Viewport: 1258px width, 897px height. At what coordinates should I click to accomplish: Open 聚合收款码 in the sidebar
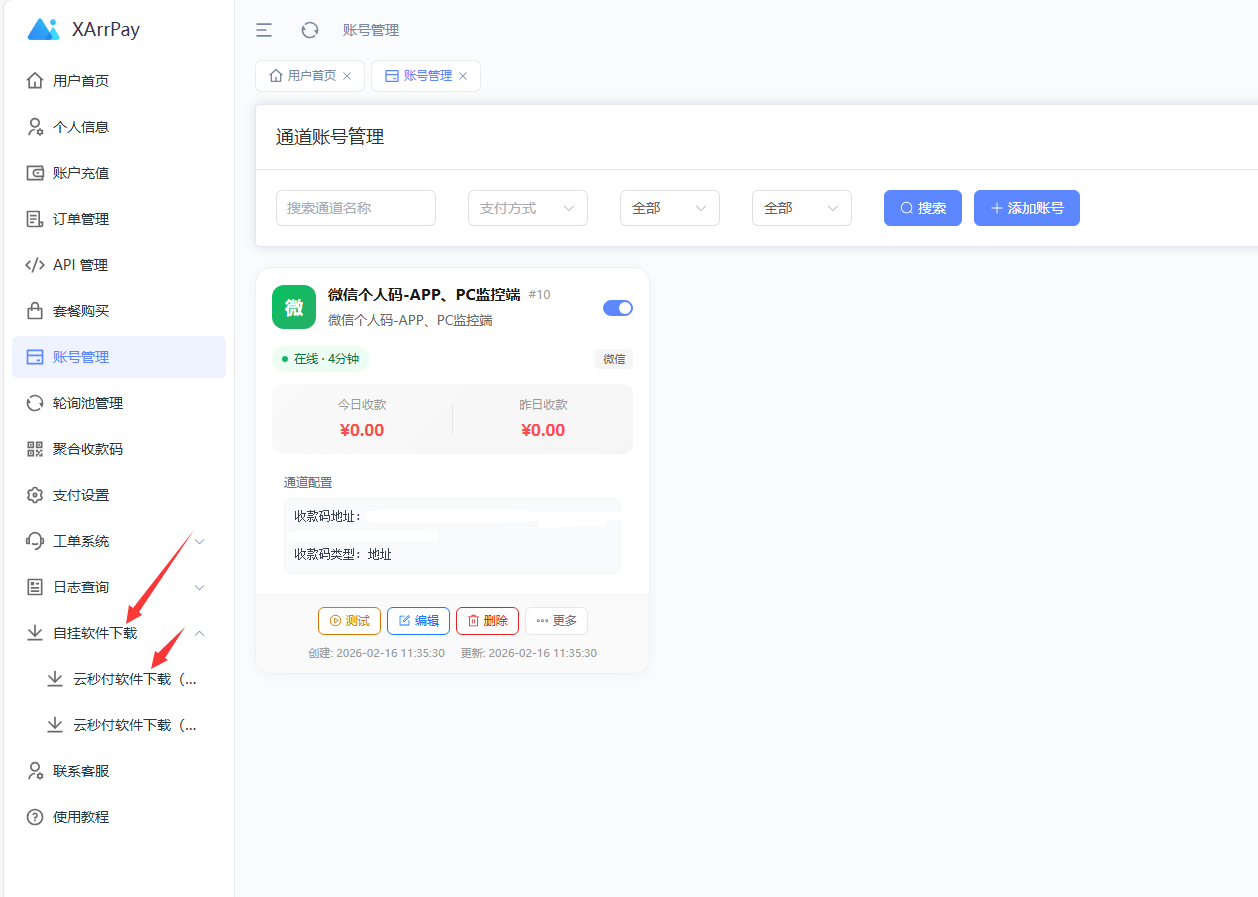pyautogui.click(x=119, y=449)
